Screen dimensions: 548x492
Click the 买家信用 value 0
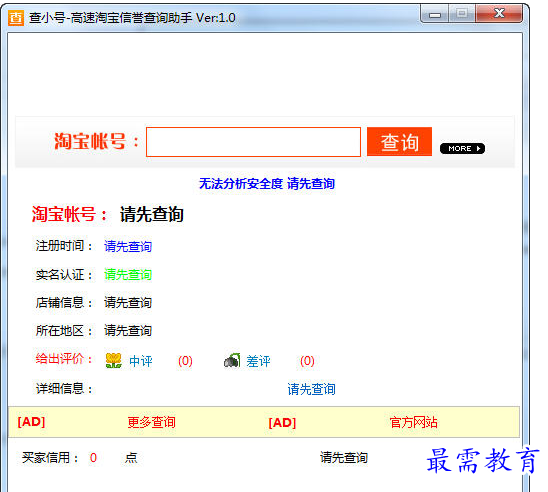click(x=93, y=458)
